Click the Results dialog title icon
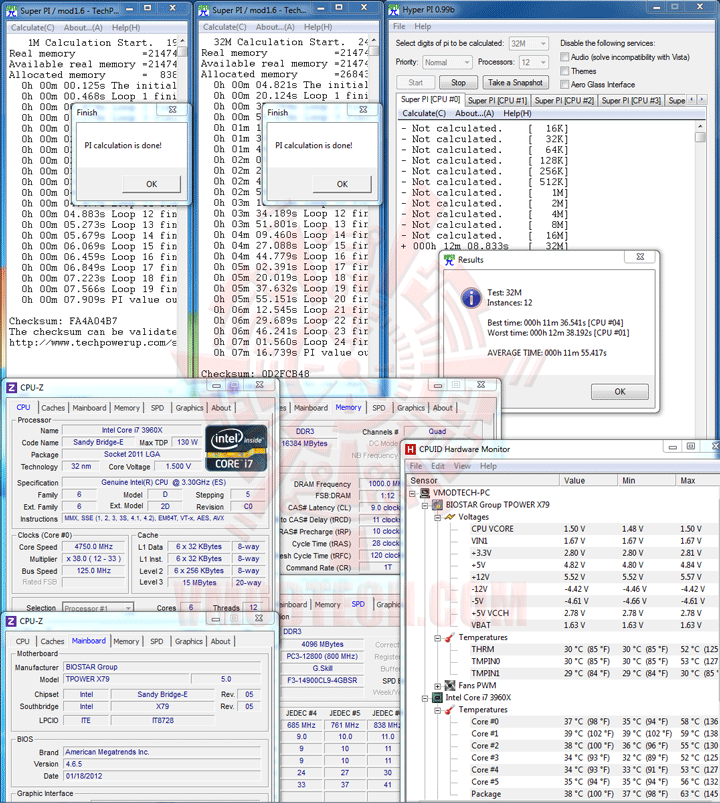This screenshot has width=720, height=803. tap(450, 260)
